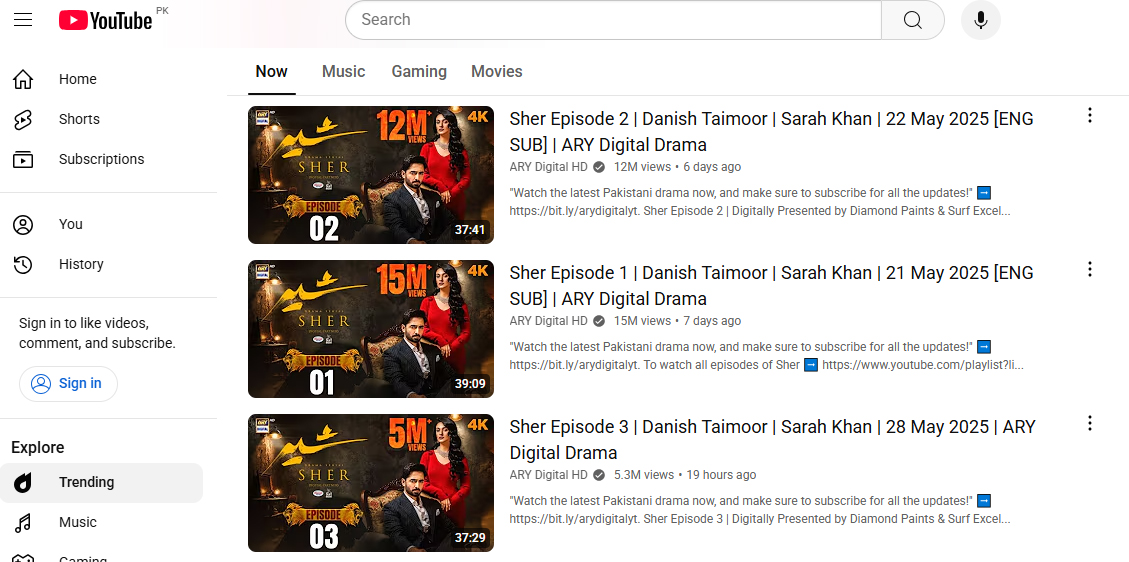Click the Home icon in sidebar
Screen dimensions: 1129x562
click(x=23, y=79)
